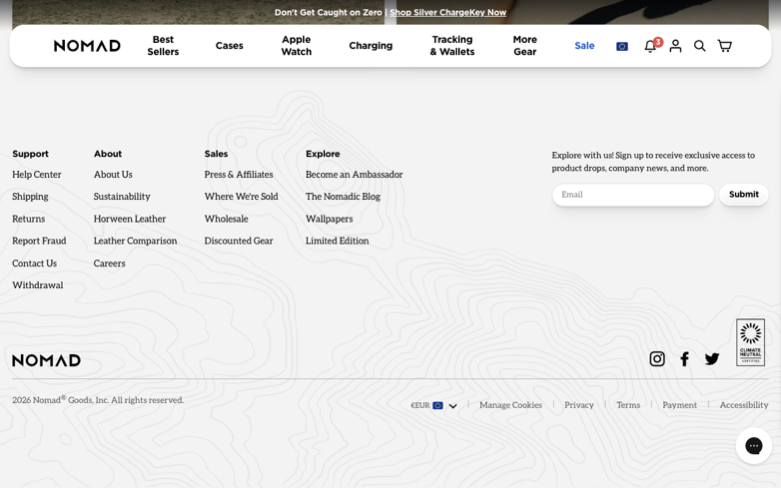Open the Accessibility link
Viewport: 781px width, 488px height.
(744, 405)
